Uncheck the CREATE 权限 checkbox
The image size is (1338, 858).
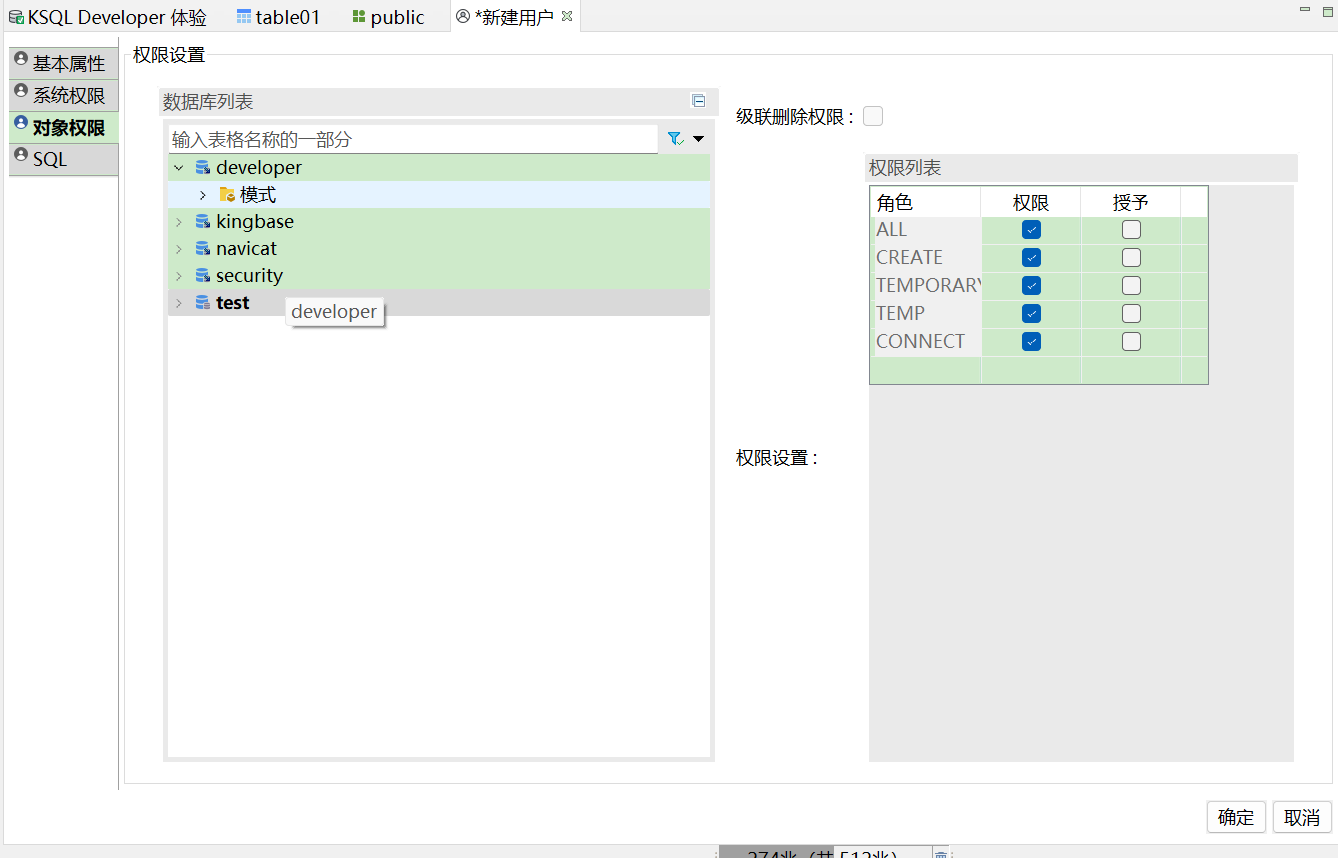click(x=1031, y=258)
